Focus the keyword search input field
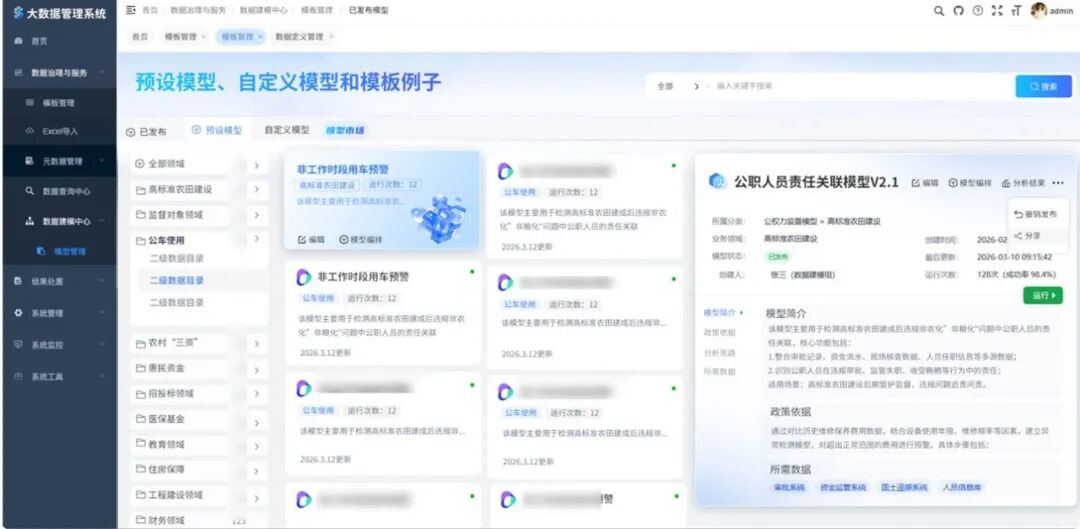Viewport: 1080px width, 529px height. 859,87
